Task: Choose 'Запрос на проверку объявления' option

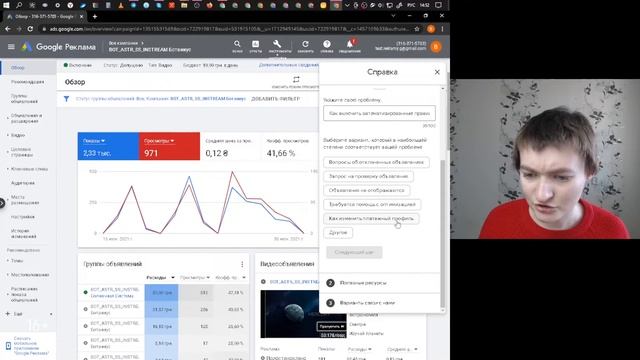Action: 368,176
